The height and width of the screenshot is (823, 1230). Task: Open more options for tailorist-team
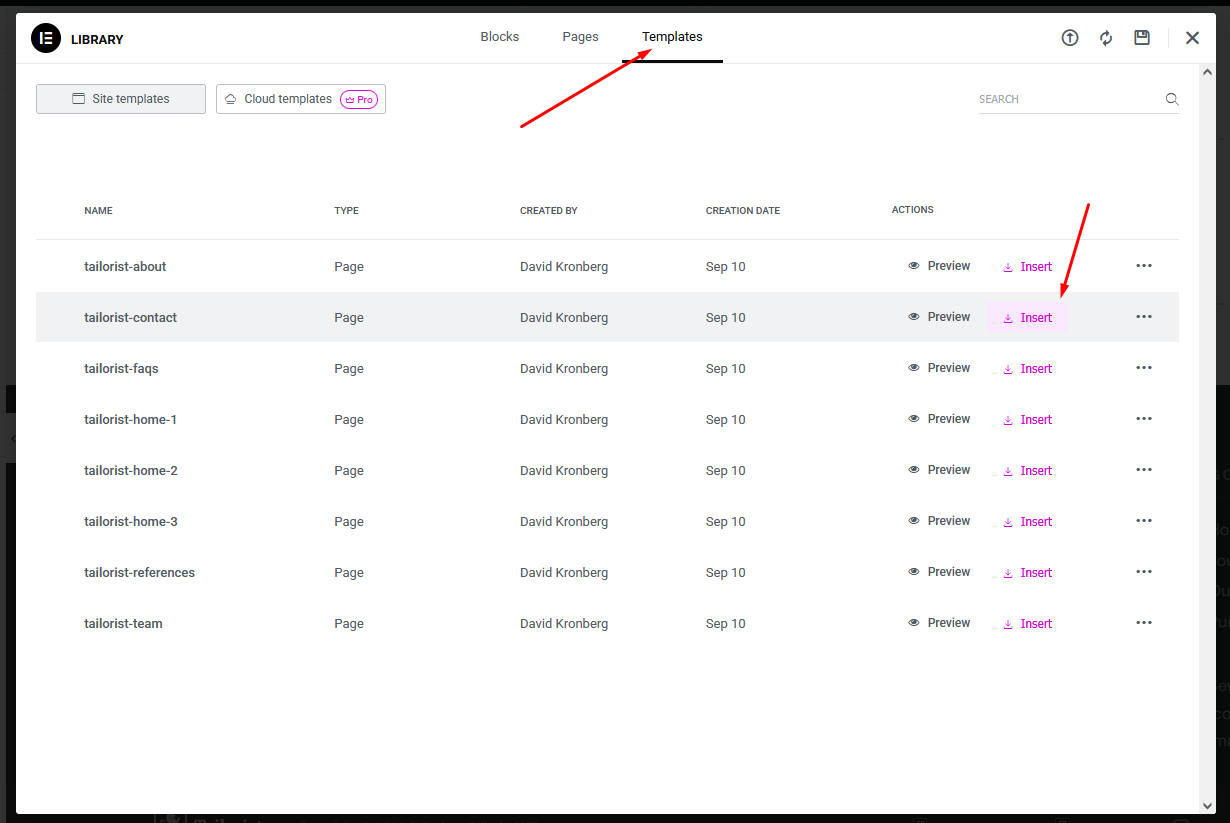coord(1144,623)
